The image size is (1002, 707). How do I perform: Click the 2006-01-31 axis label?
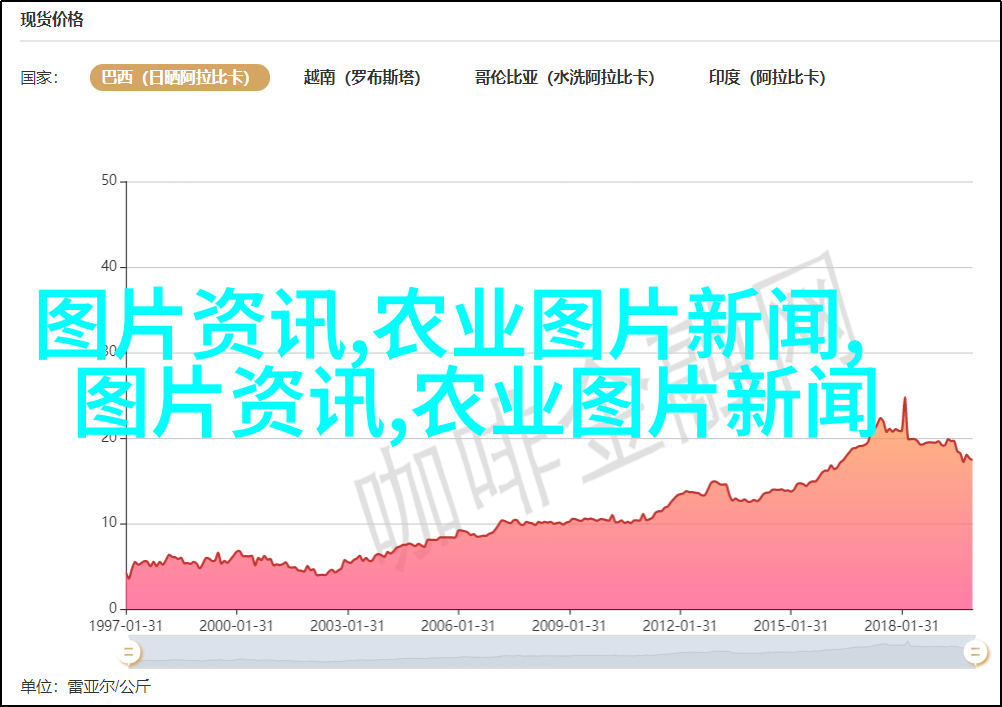458,626
